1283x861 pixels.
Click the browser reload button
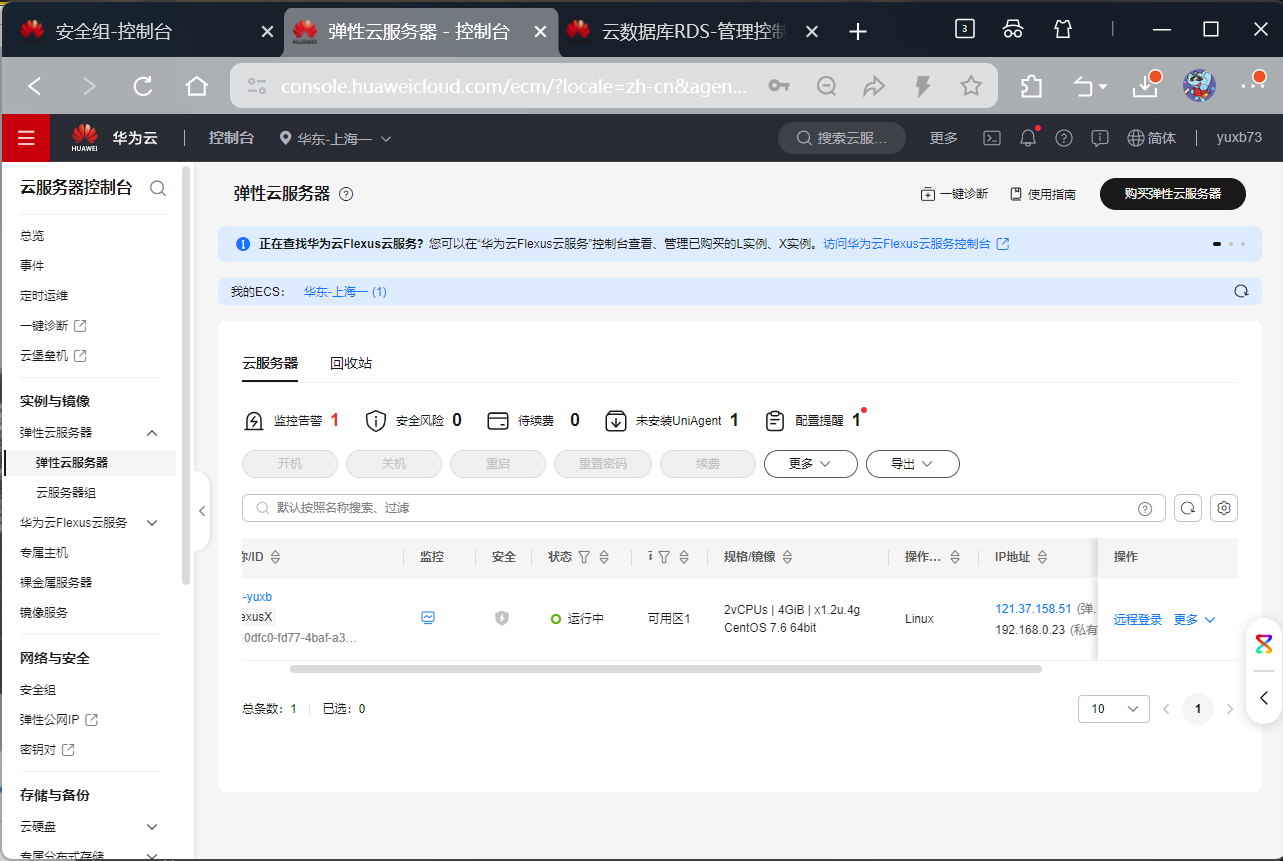pos(143,86)
